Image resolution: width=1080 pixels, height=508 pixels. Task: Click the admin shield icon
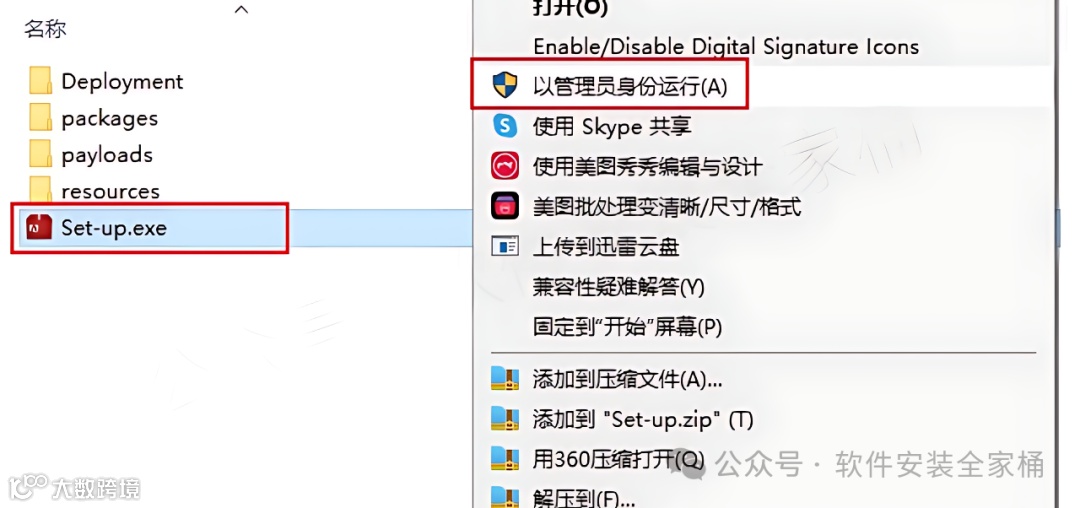click(504, 86)
